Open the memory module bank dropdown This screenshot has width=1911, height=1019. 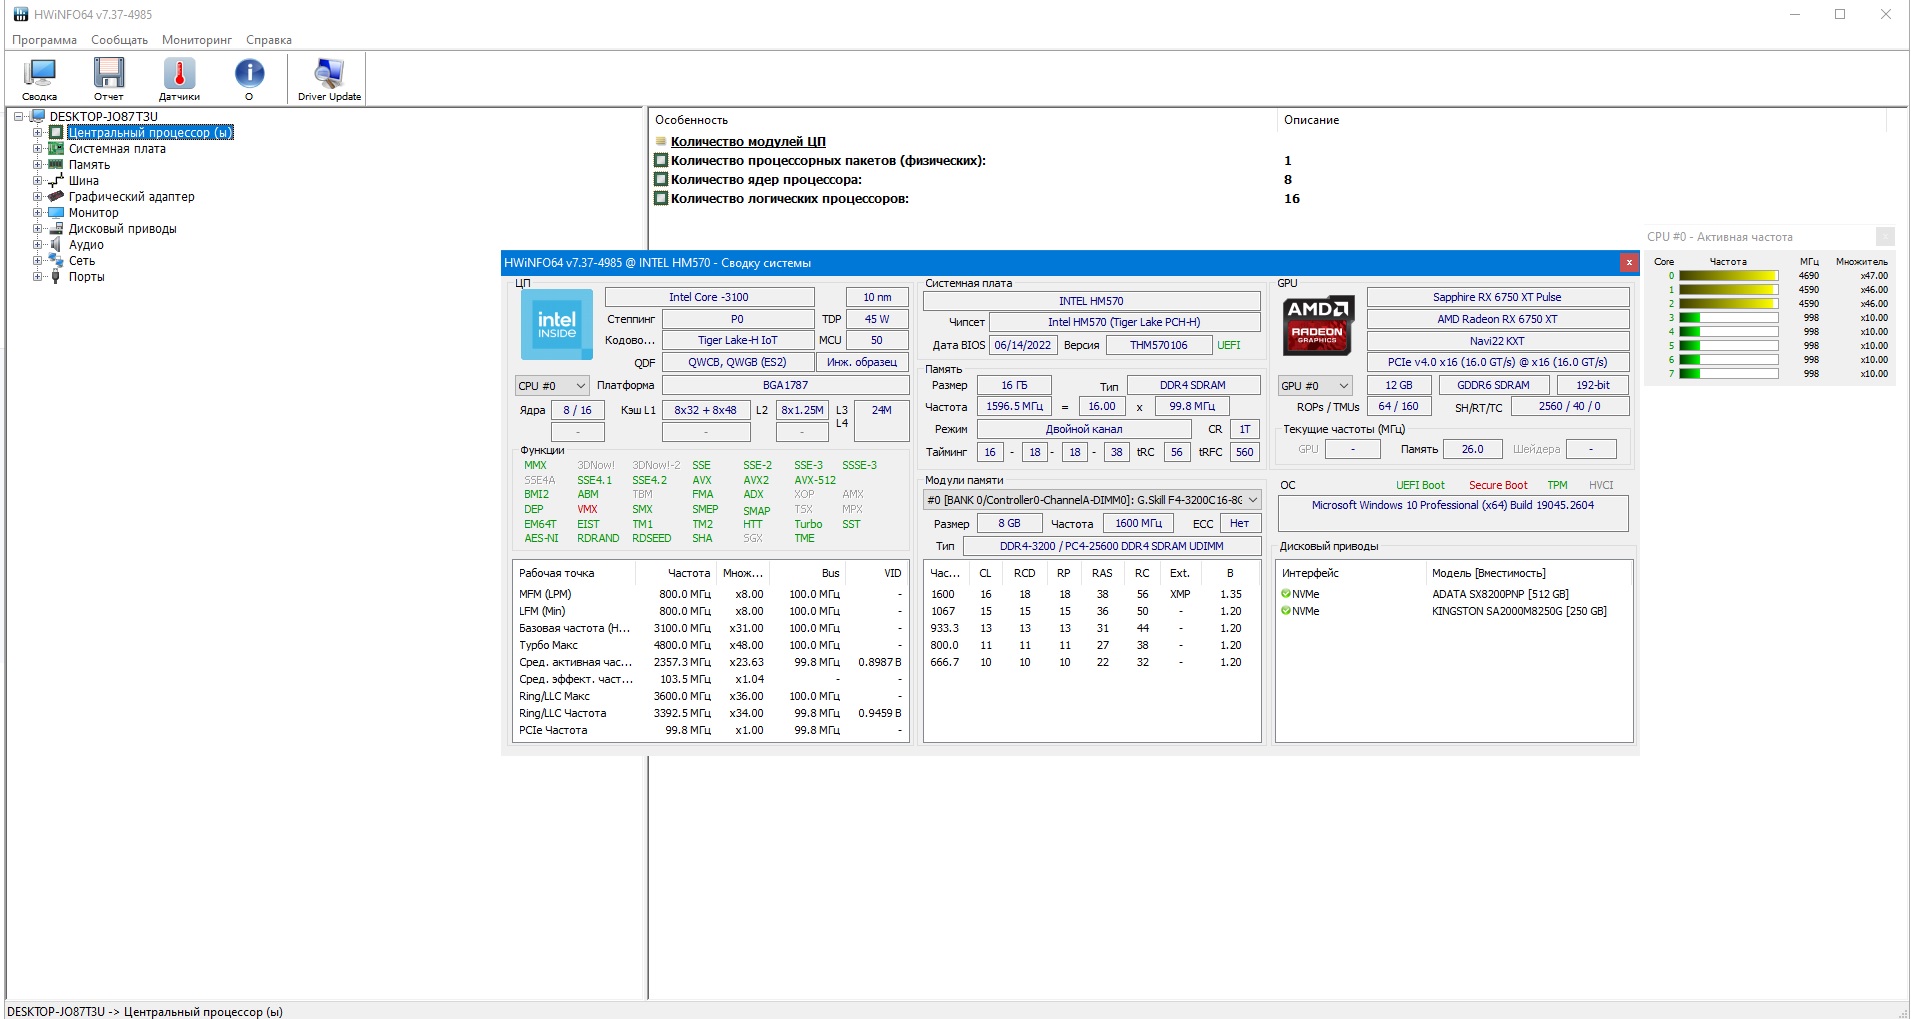click(1091, 500)
